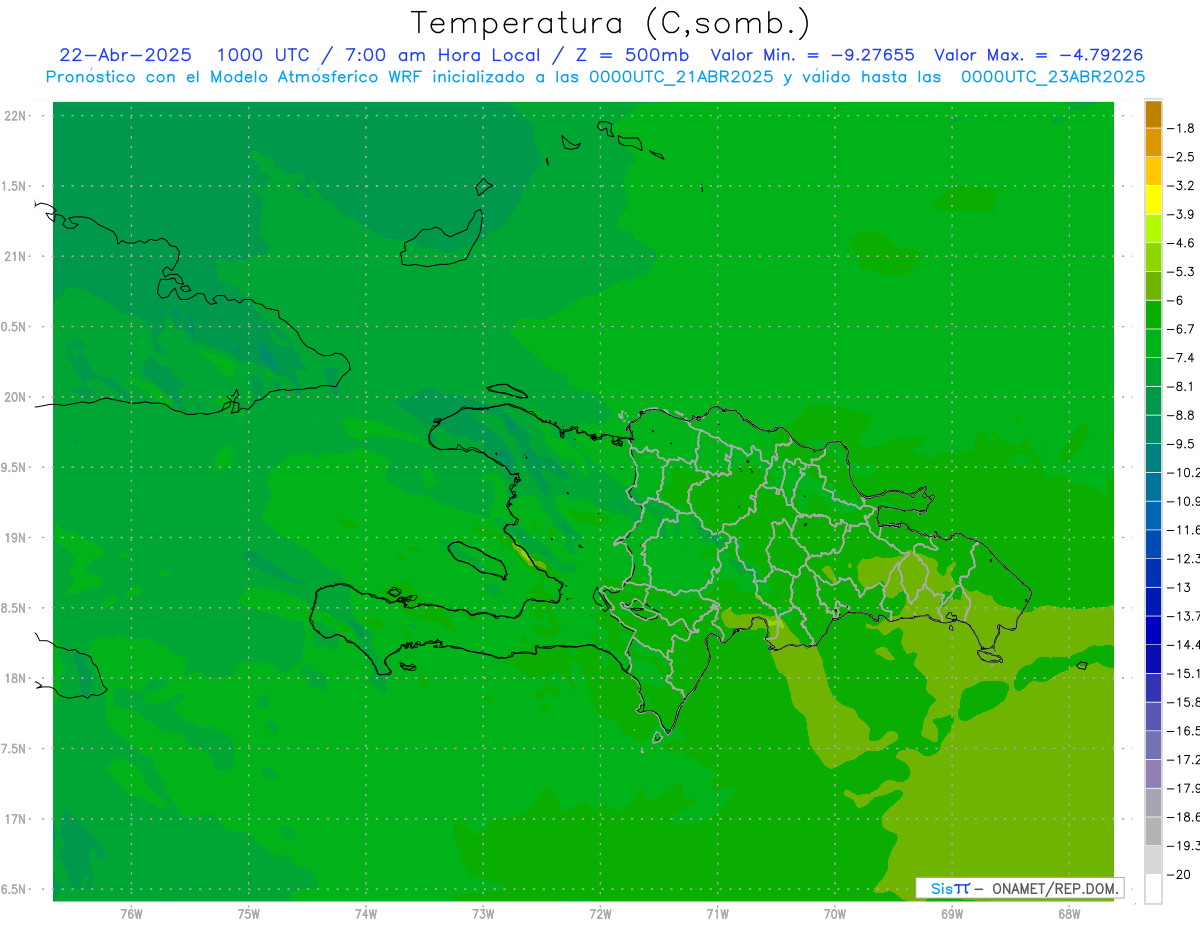Pick the white bottom swatch below -20
The image size is (1200, 927).
pyautogui.click(x=1153, y=889)
